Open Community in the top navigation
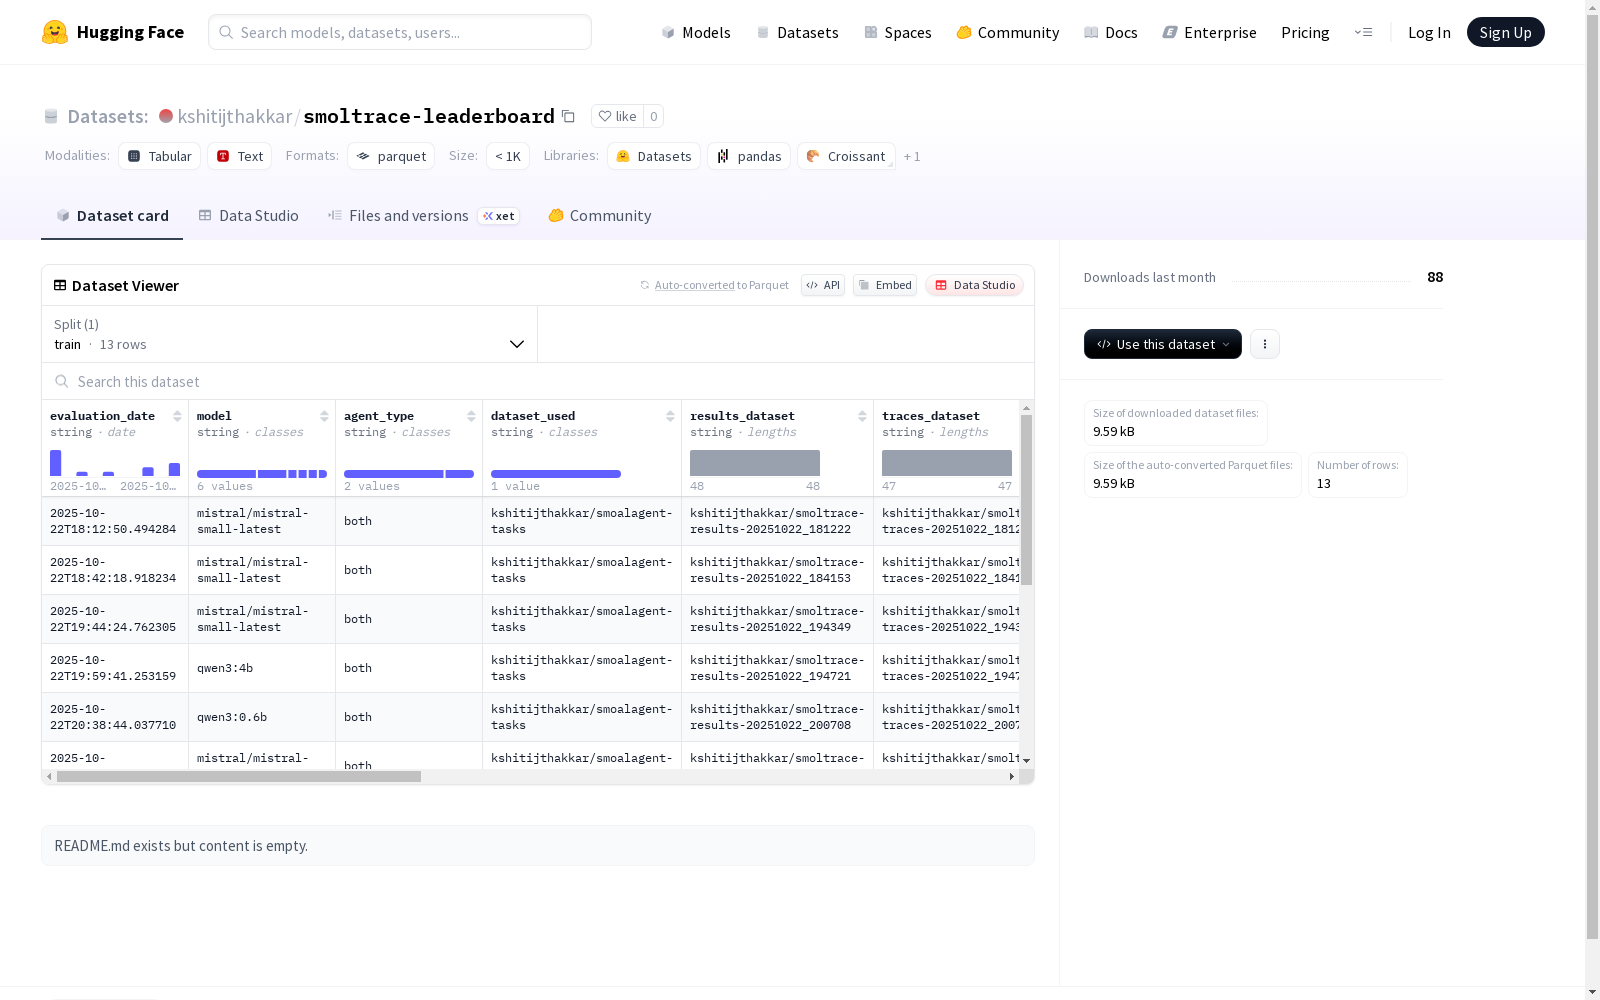This screenshot has height=1000, width=1600. 1008,32
